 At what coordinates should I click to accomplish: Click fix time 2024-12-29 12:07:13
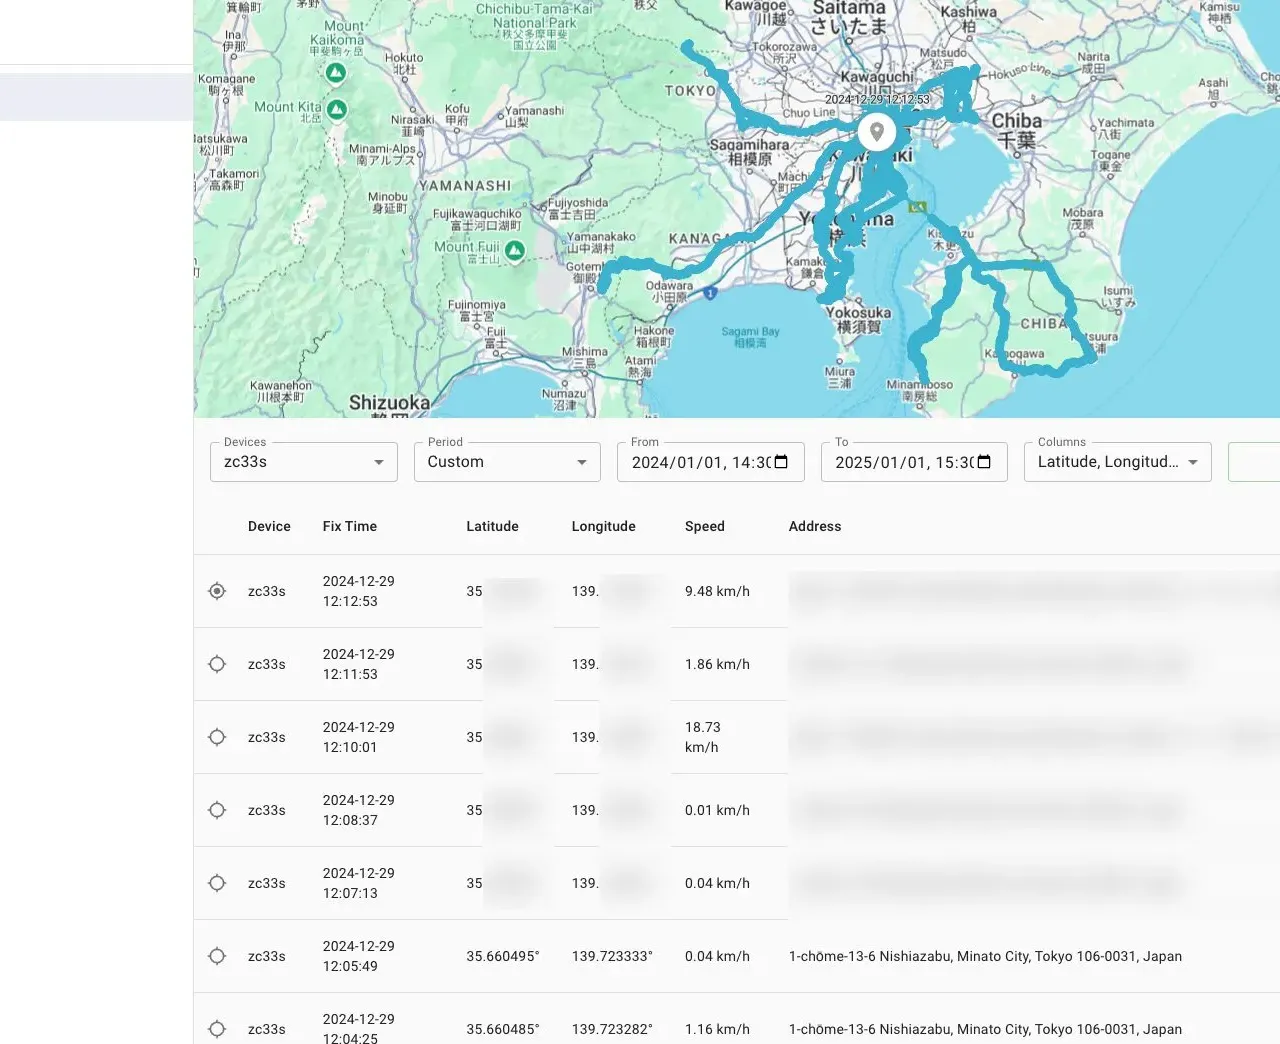[x=358, y=883]
